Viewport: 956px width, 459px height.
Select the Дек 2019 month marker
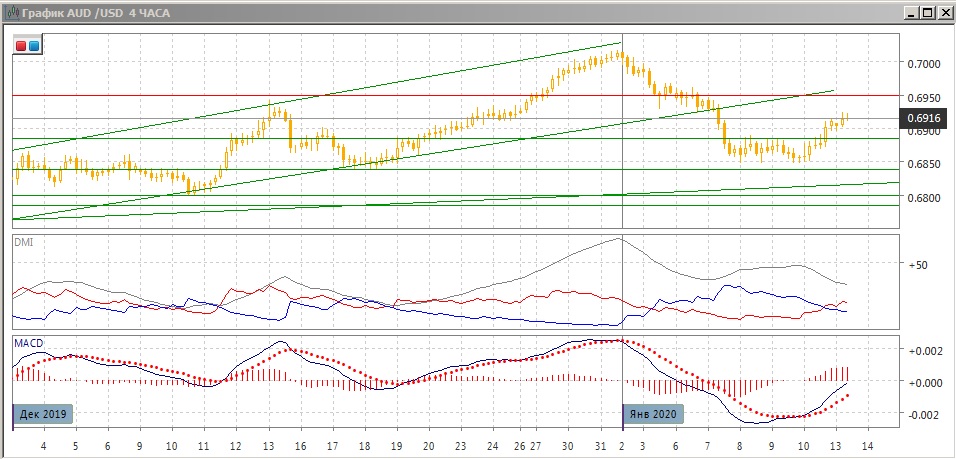pyautogui.click(x=43, y=412)
